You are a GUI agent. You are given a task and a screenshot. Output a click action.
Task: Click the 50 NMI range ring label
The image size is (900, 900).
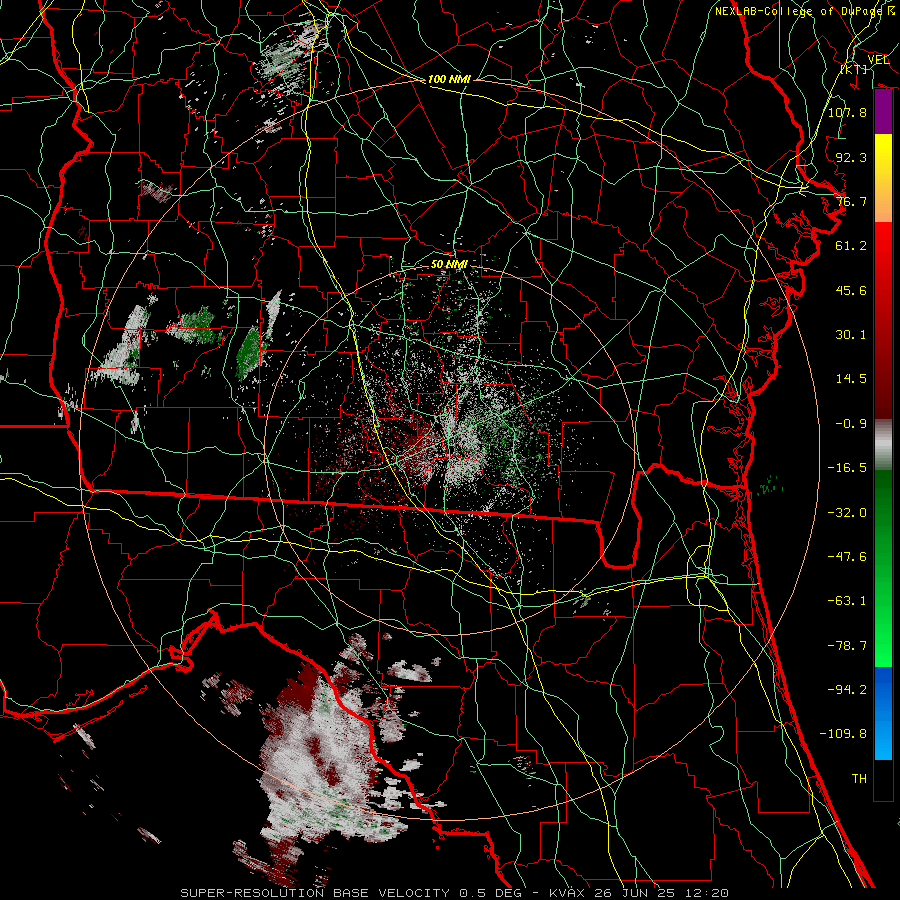(x=449, y=264)
